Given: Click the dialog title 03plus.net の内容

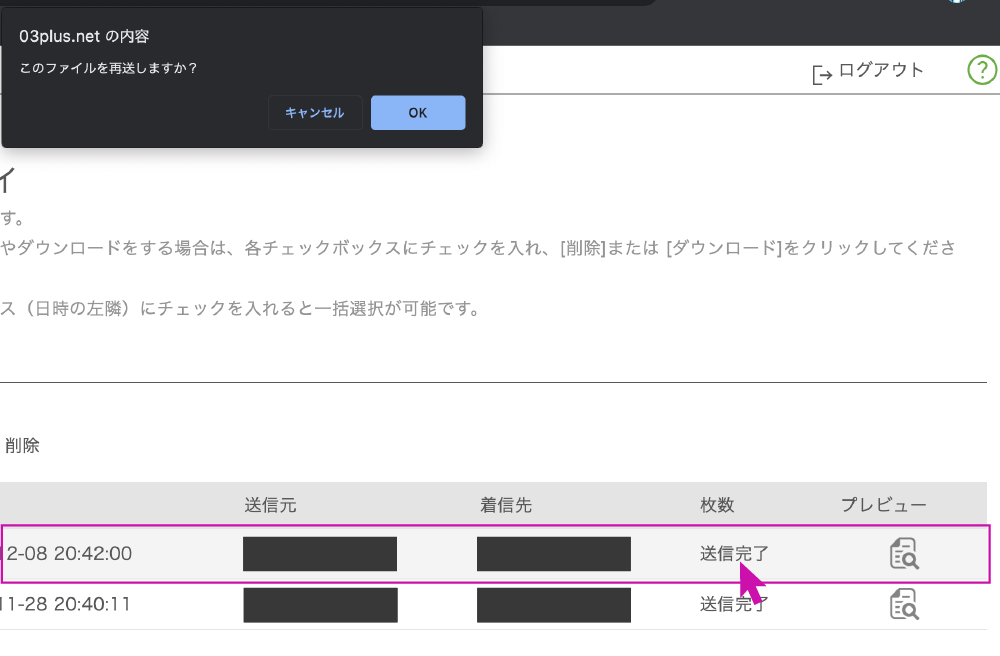Looking at the screenshot, I should [x=84, y=36].
